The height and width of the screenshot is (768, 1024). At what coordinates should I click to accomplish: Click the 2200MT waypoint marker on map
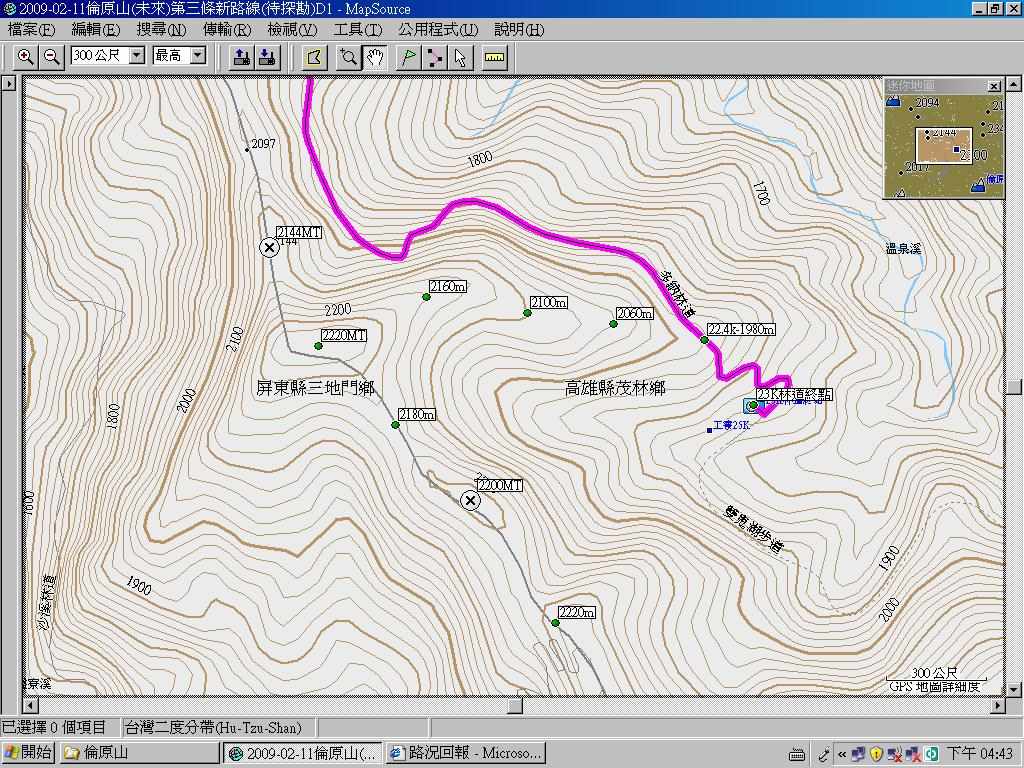(x=470, y=500)
